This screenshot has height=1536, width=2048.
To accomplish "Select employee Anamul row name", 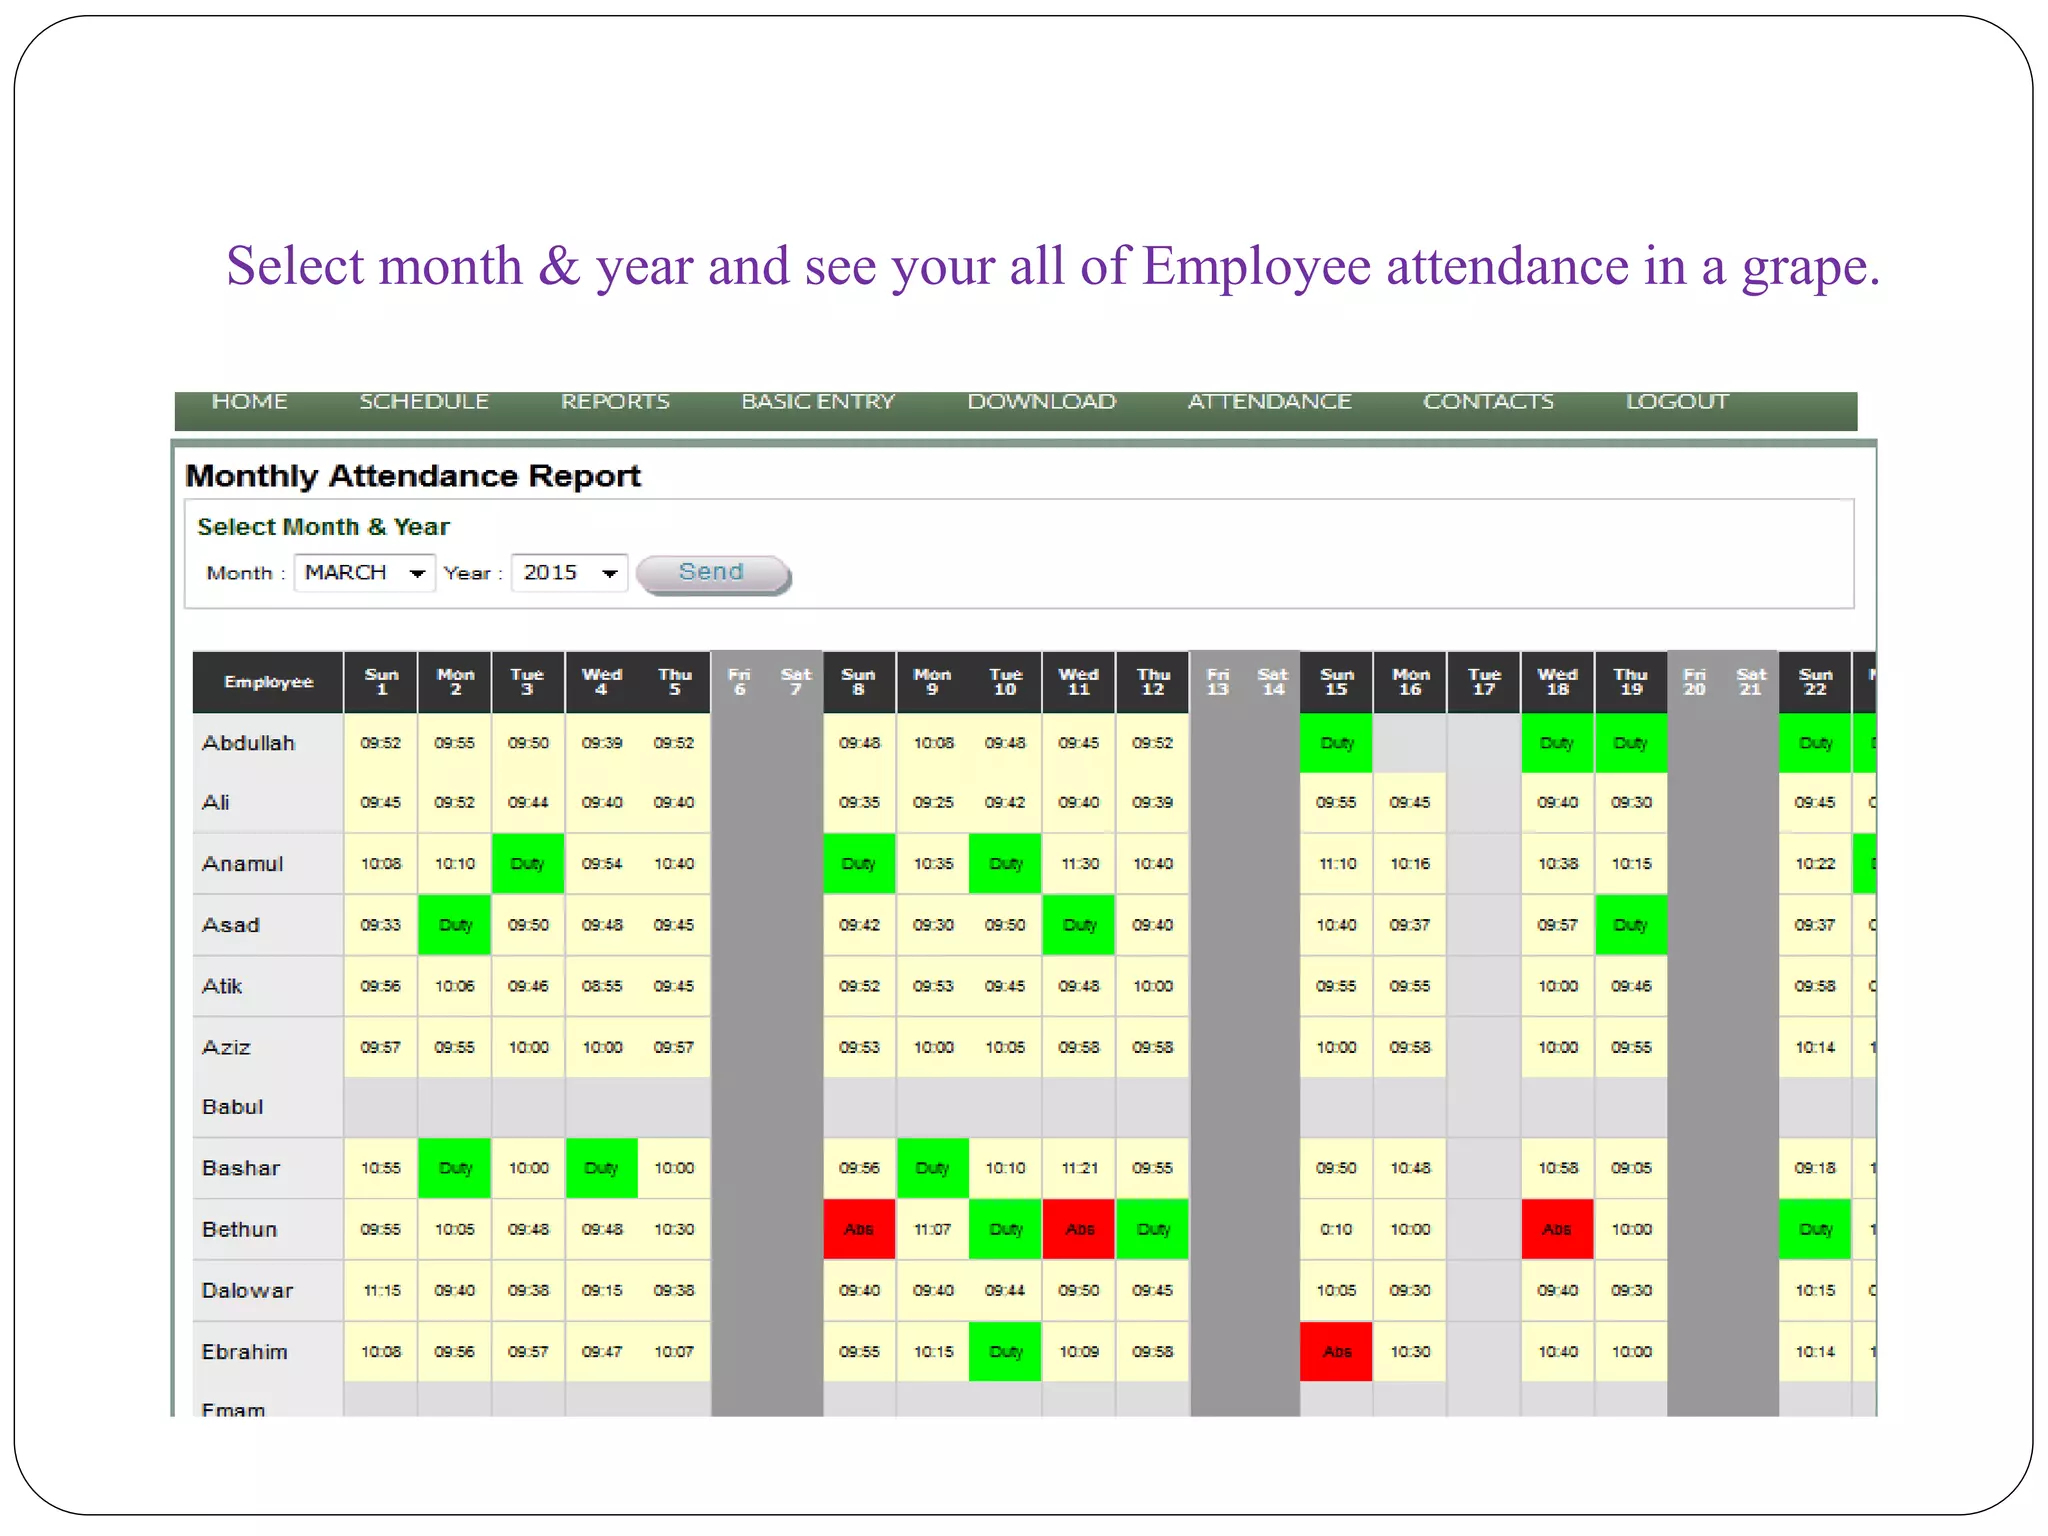I will tap(243, 864).
